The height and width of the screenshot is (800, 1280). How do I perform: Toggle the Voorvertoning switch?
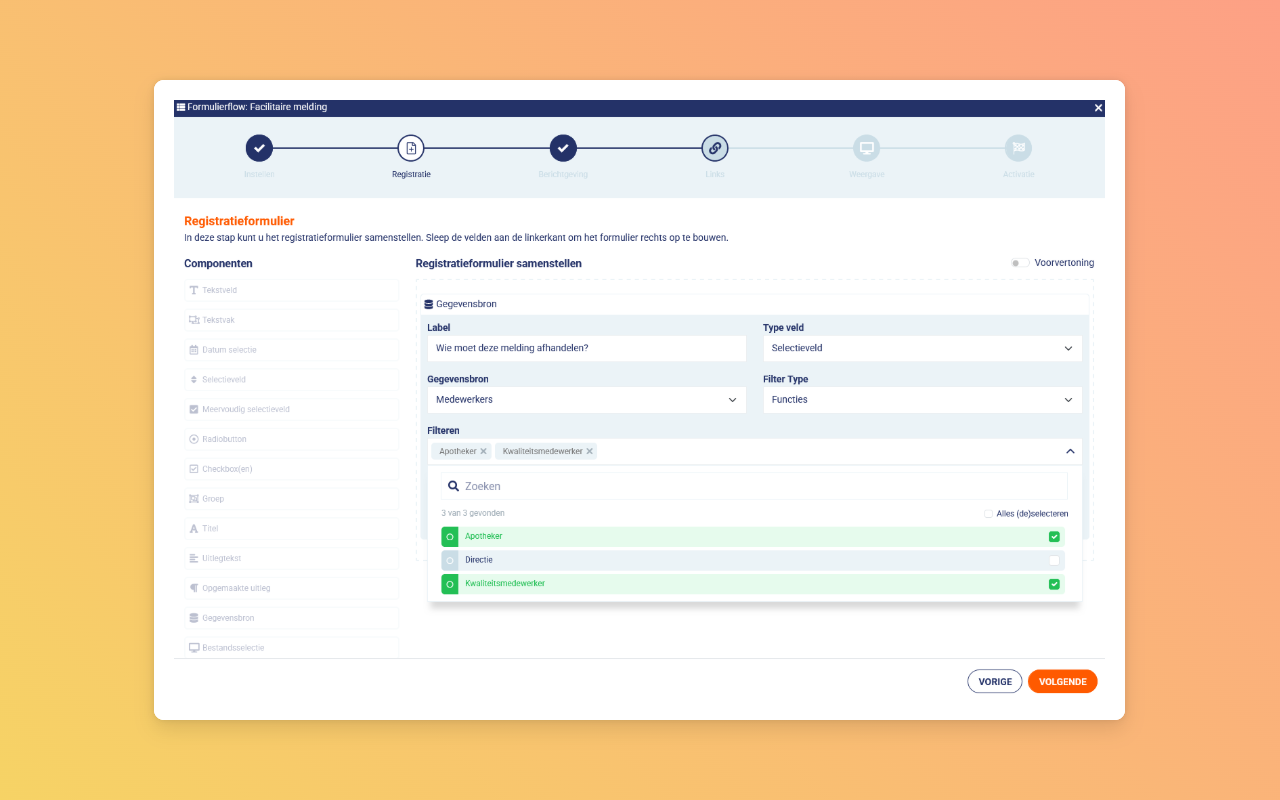1019,263
